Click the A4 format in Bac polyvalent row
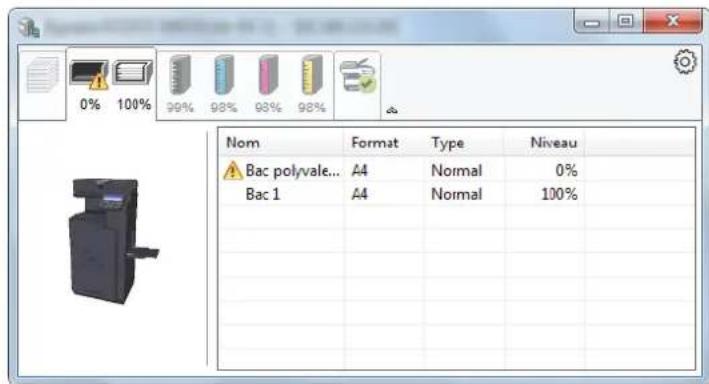This screenshot has width=709, height=384. 359,171
